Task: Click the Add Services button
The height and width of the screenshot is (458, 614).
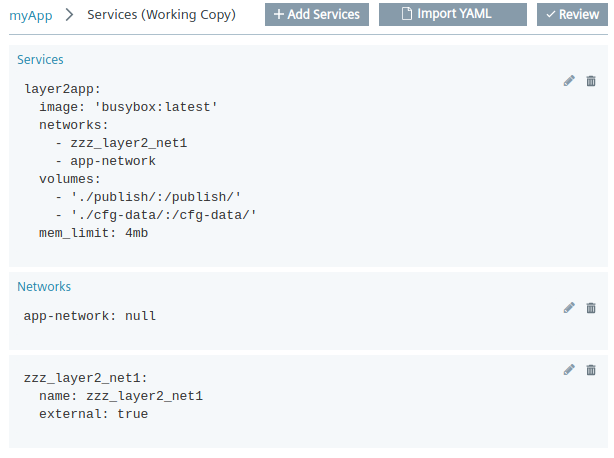Action: [317, 15]
